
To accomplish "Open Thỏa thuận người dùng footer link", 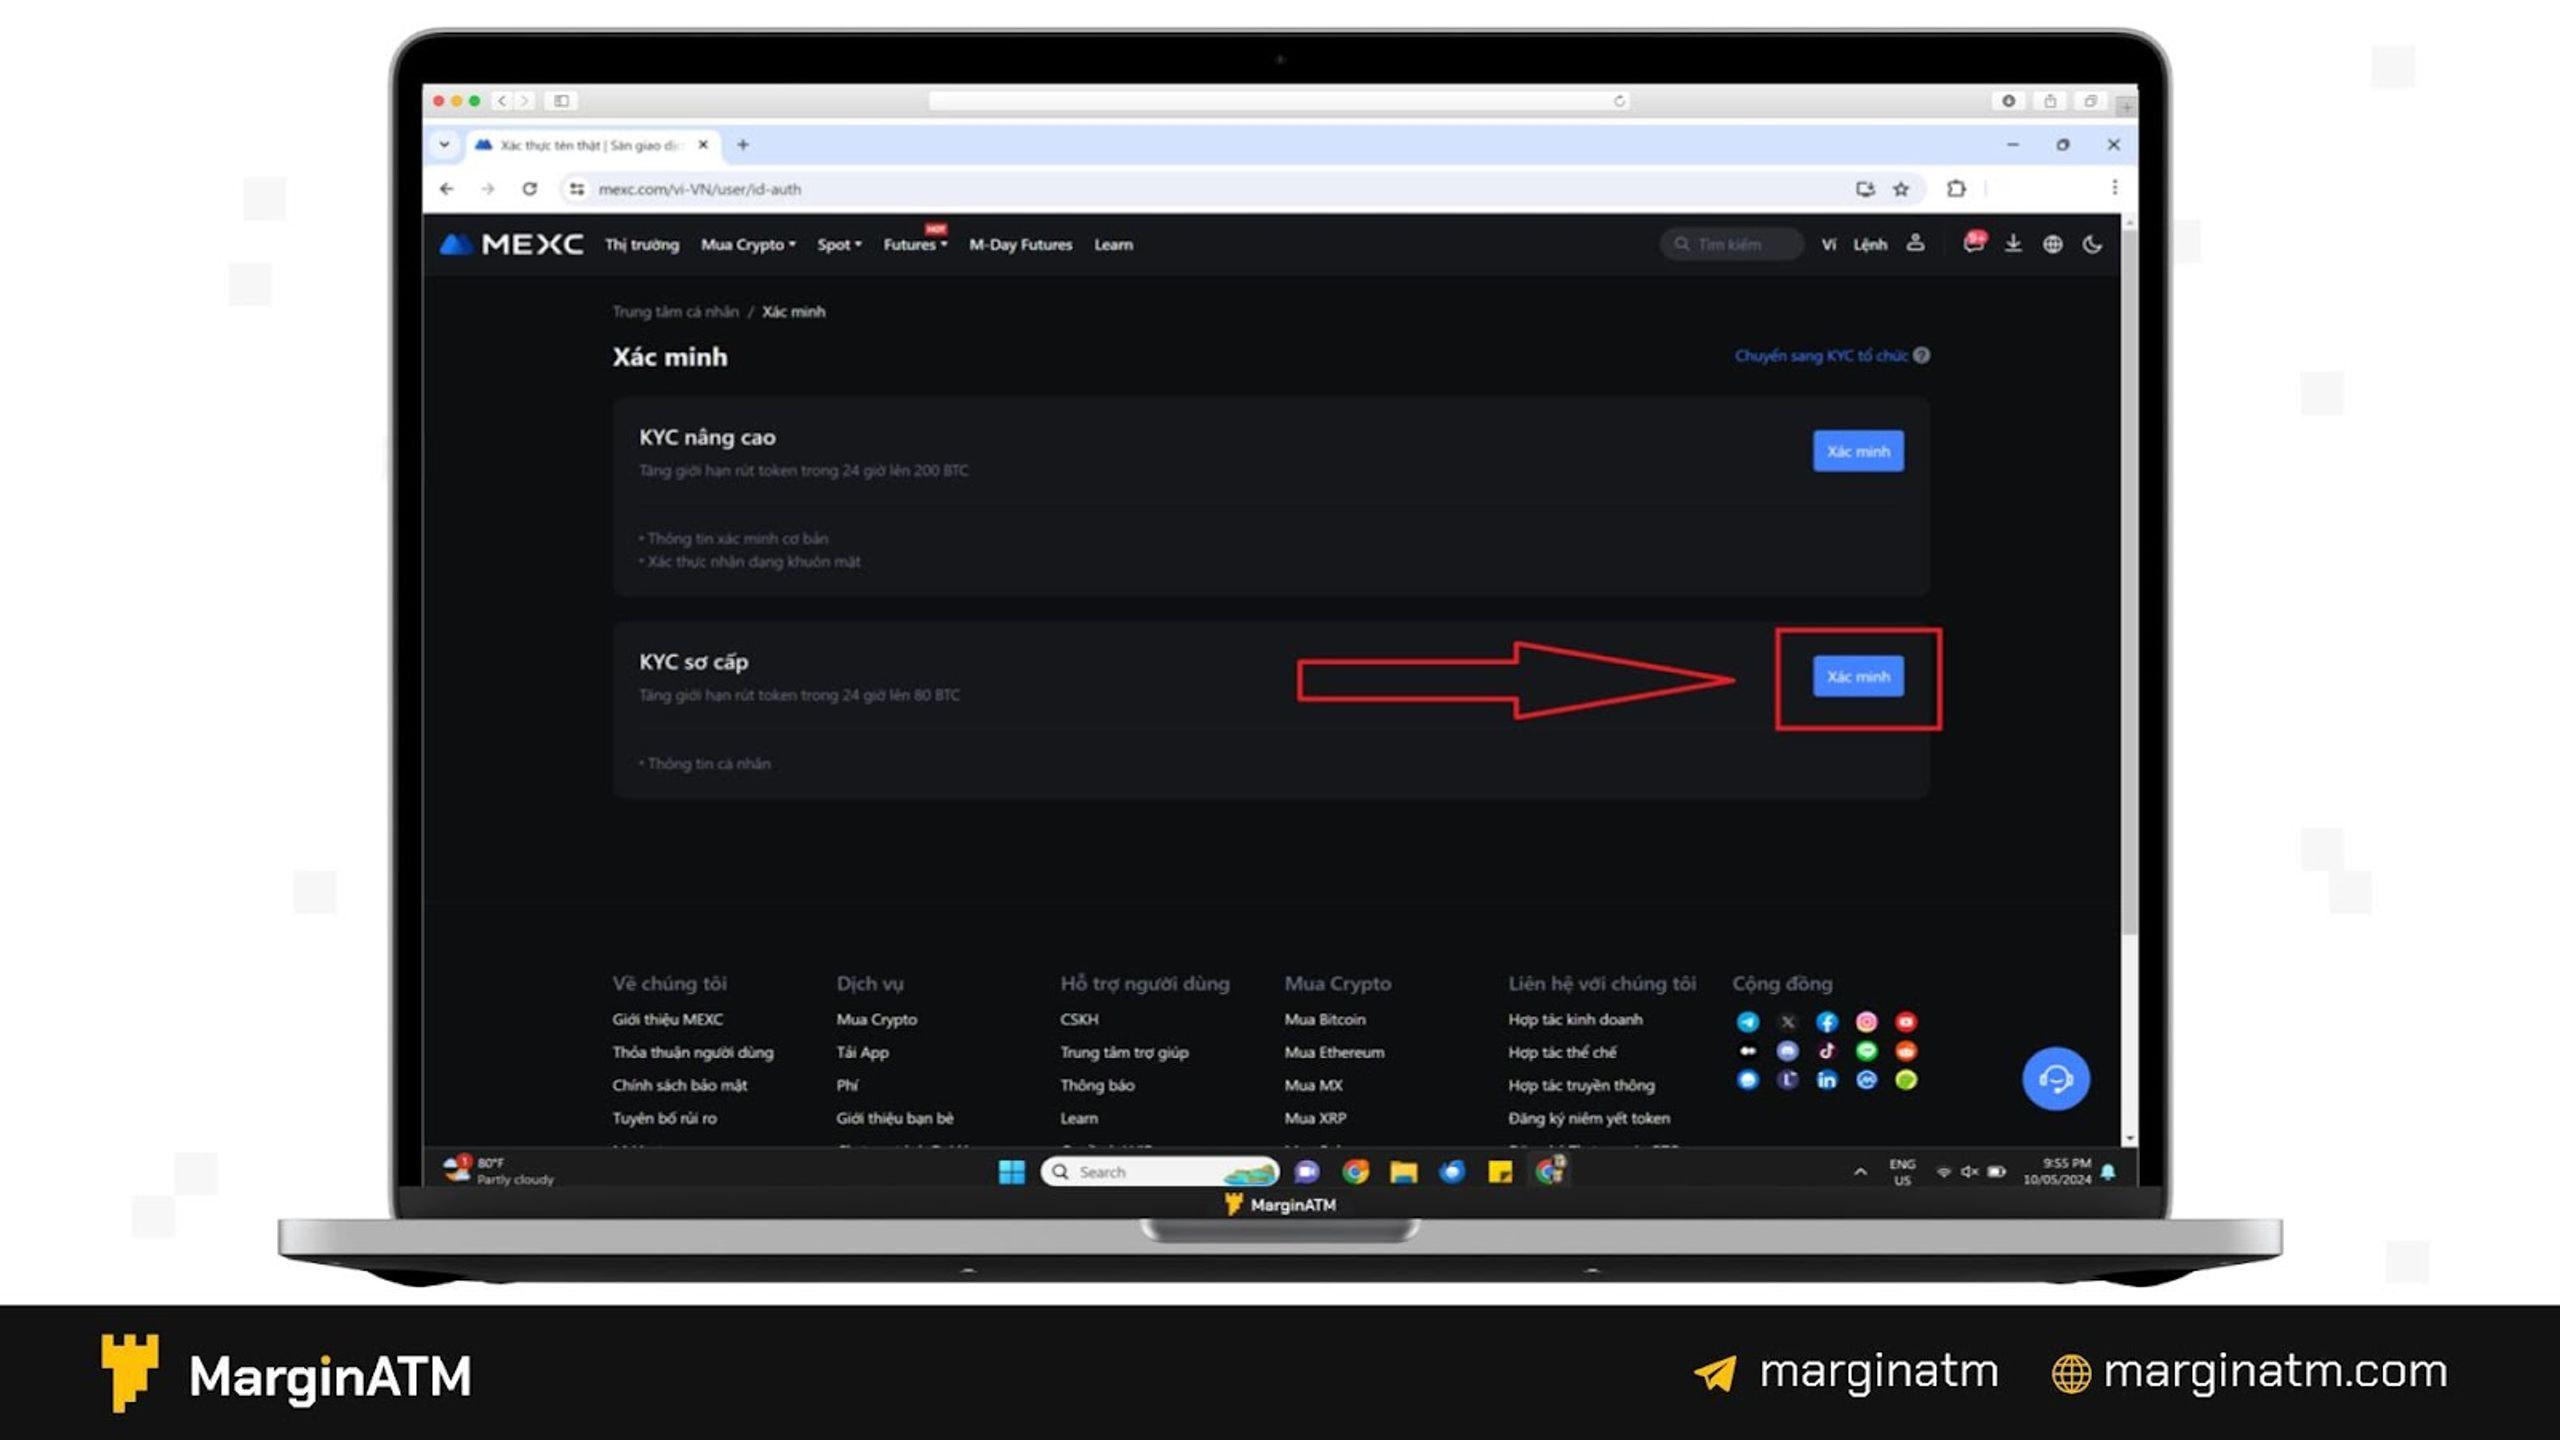I will (692, 1053).
